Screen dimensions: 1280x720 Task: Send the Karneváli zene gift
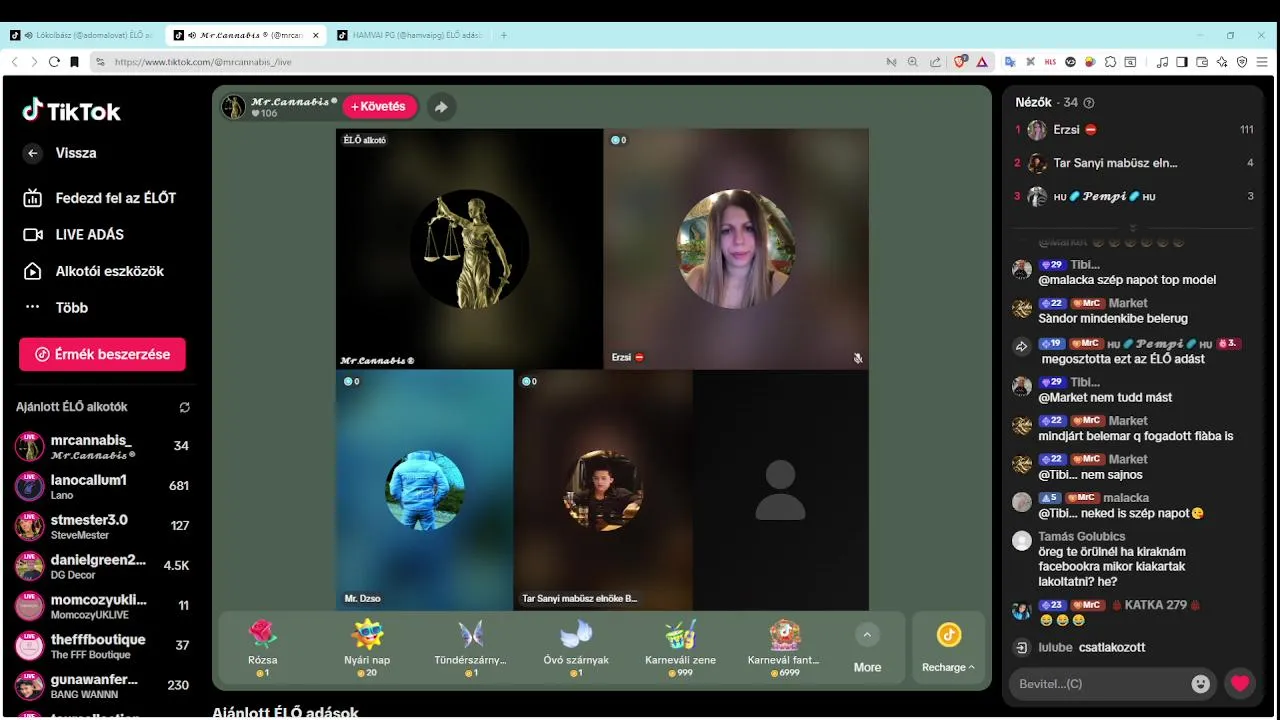click(679, 647)
